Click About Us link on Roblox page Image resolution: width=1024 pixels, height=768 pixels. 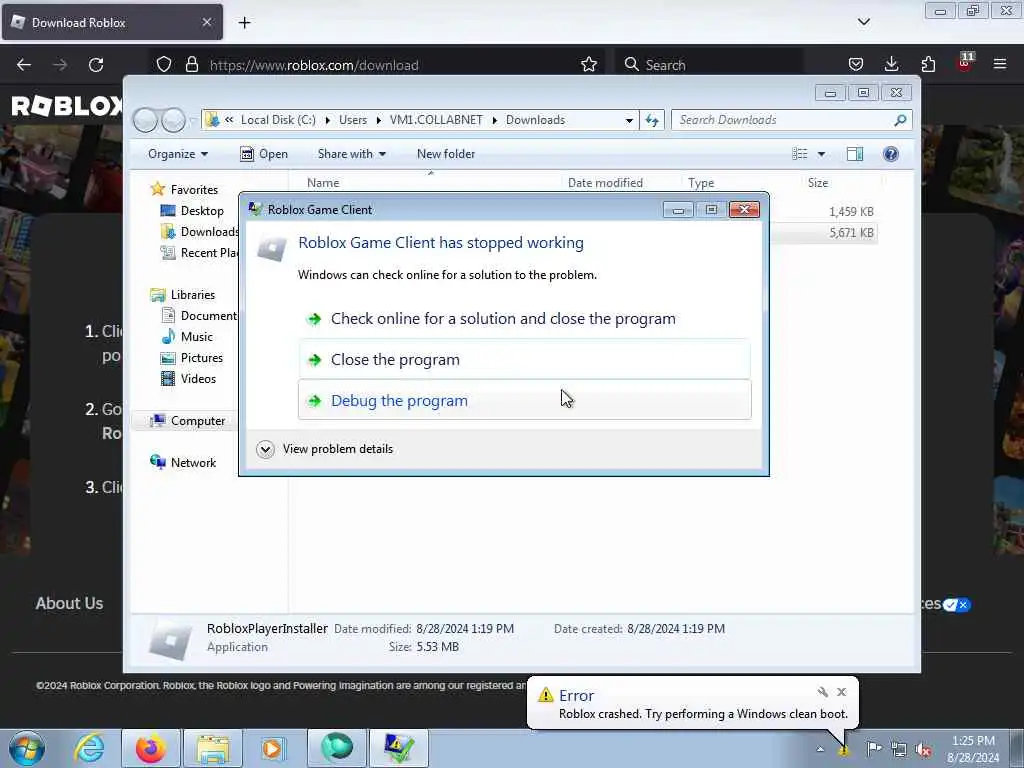[69, 603]
